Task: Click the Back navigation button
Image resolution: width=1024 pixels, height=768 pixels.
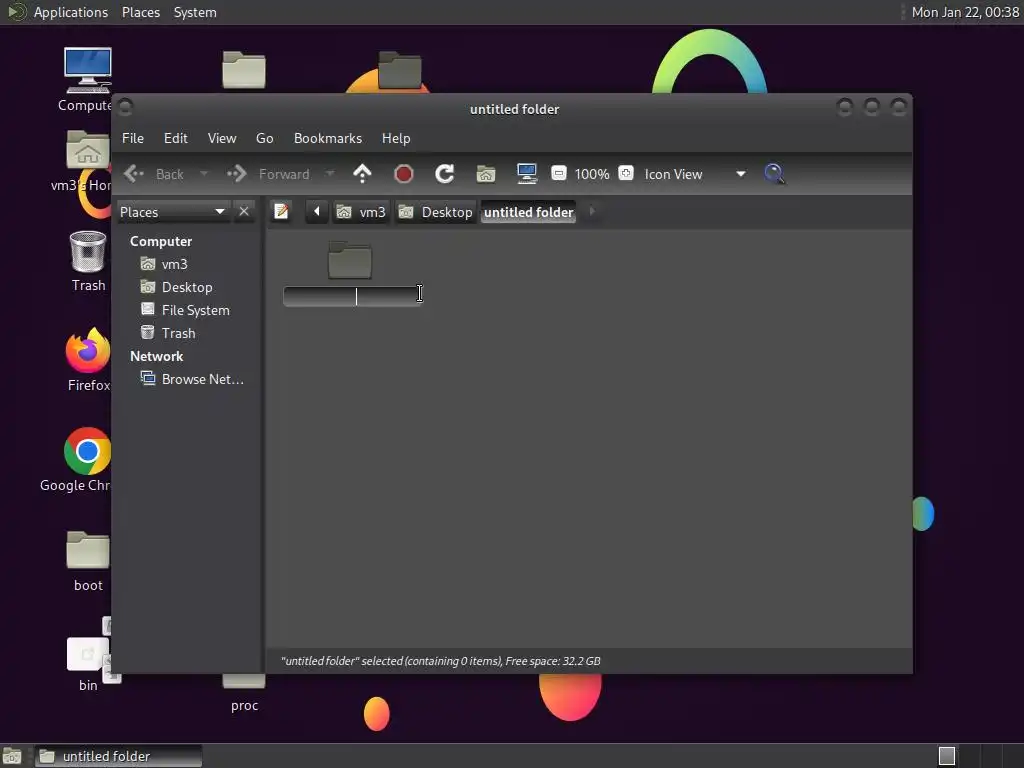Action: click(155, 174)
